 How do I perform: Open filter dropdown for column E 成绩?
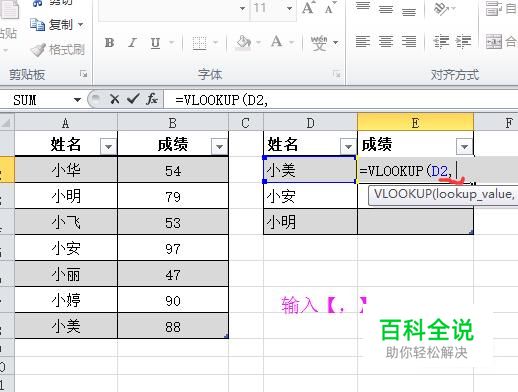click(464, 146)
